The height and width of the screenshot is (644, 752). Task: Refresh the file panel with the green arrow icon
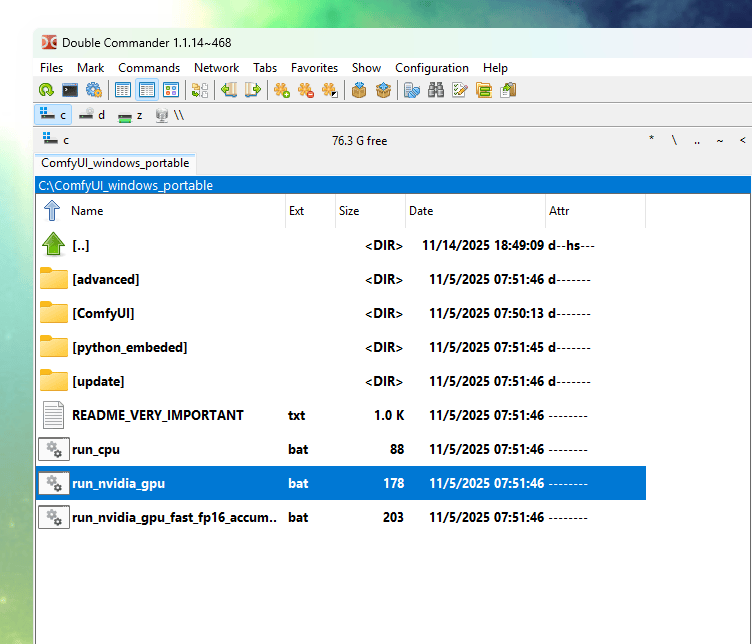[x=46, y=90]
